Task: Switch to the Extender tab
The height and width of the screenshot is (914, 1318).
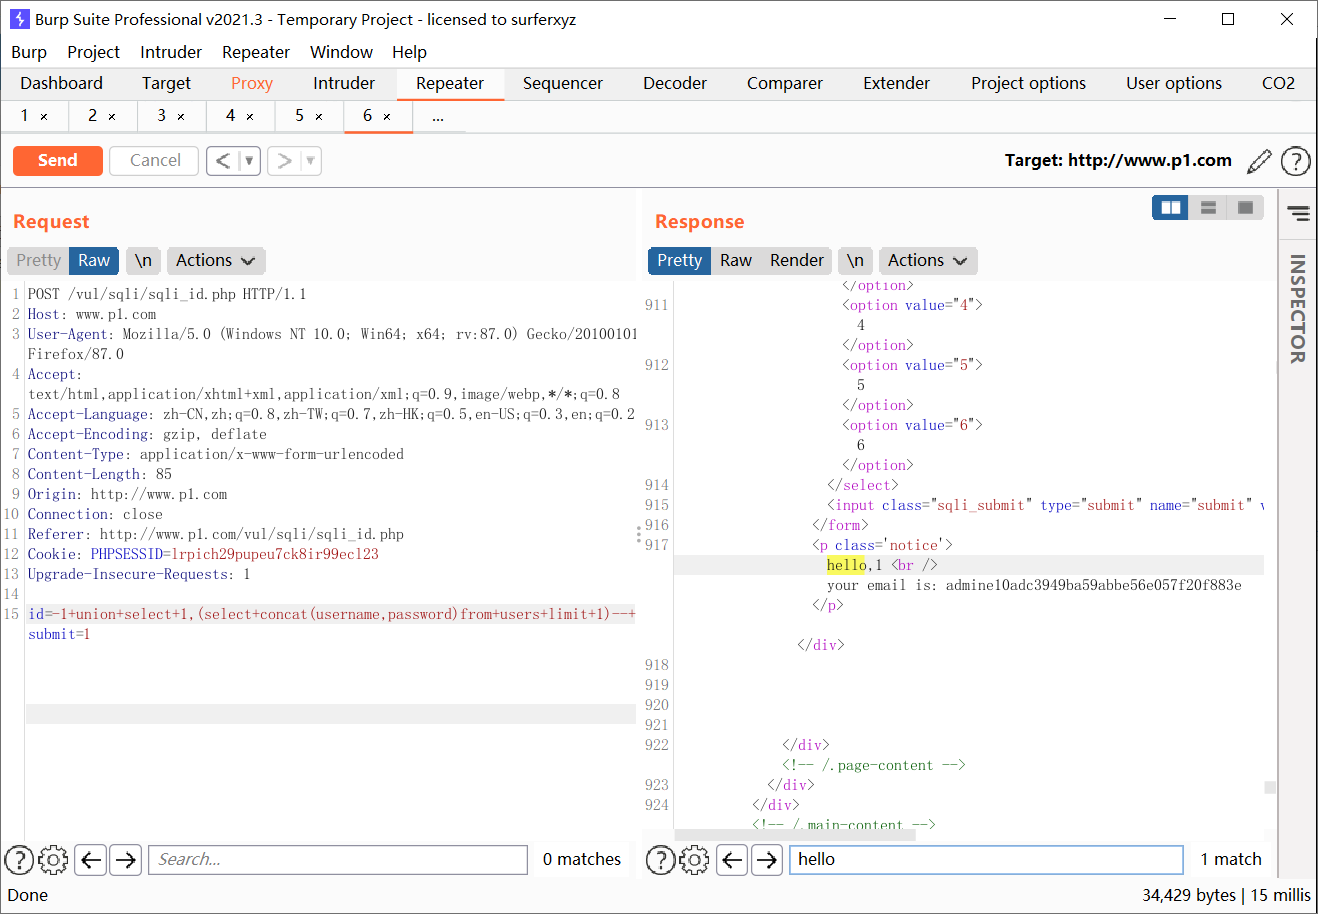Action: pyautogui.click(x=897, y=83)
